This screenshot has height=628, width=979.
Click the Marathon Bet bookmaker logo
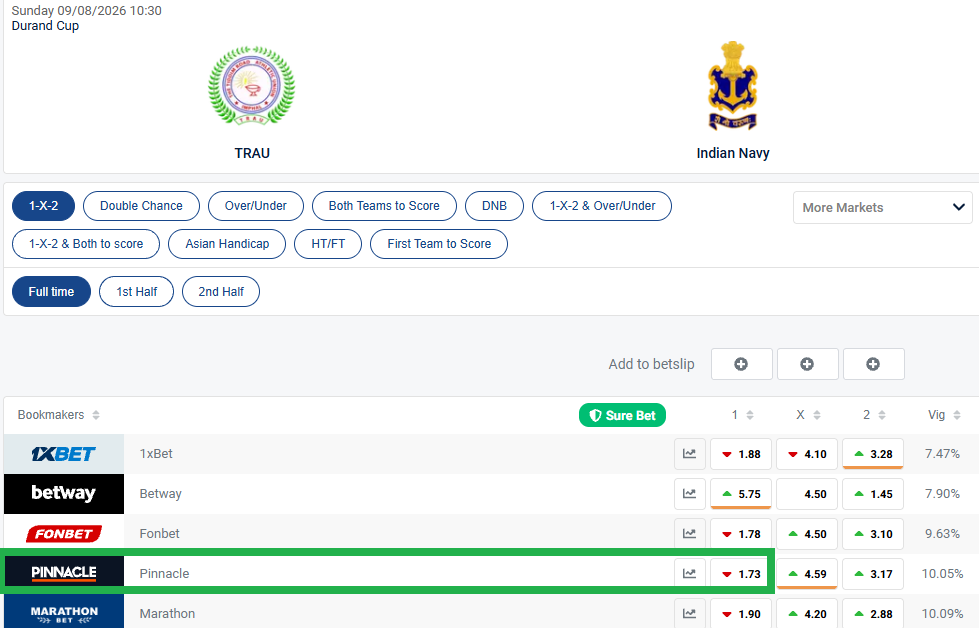64,612
